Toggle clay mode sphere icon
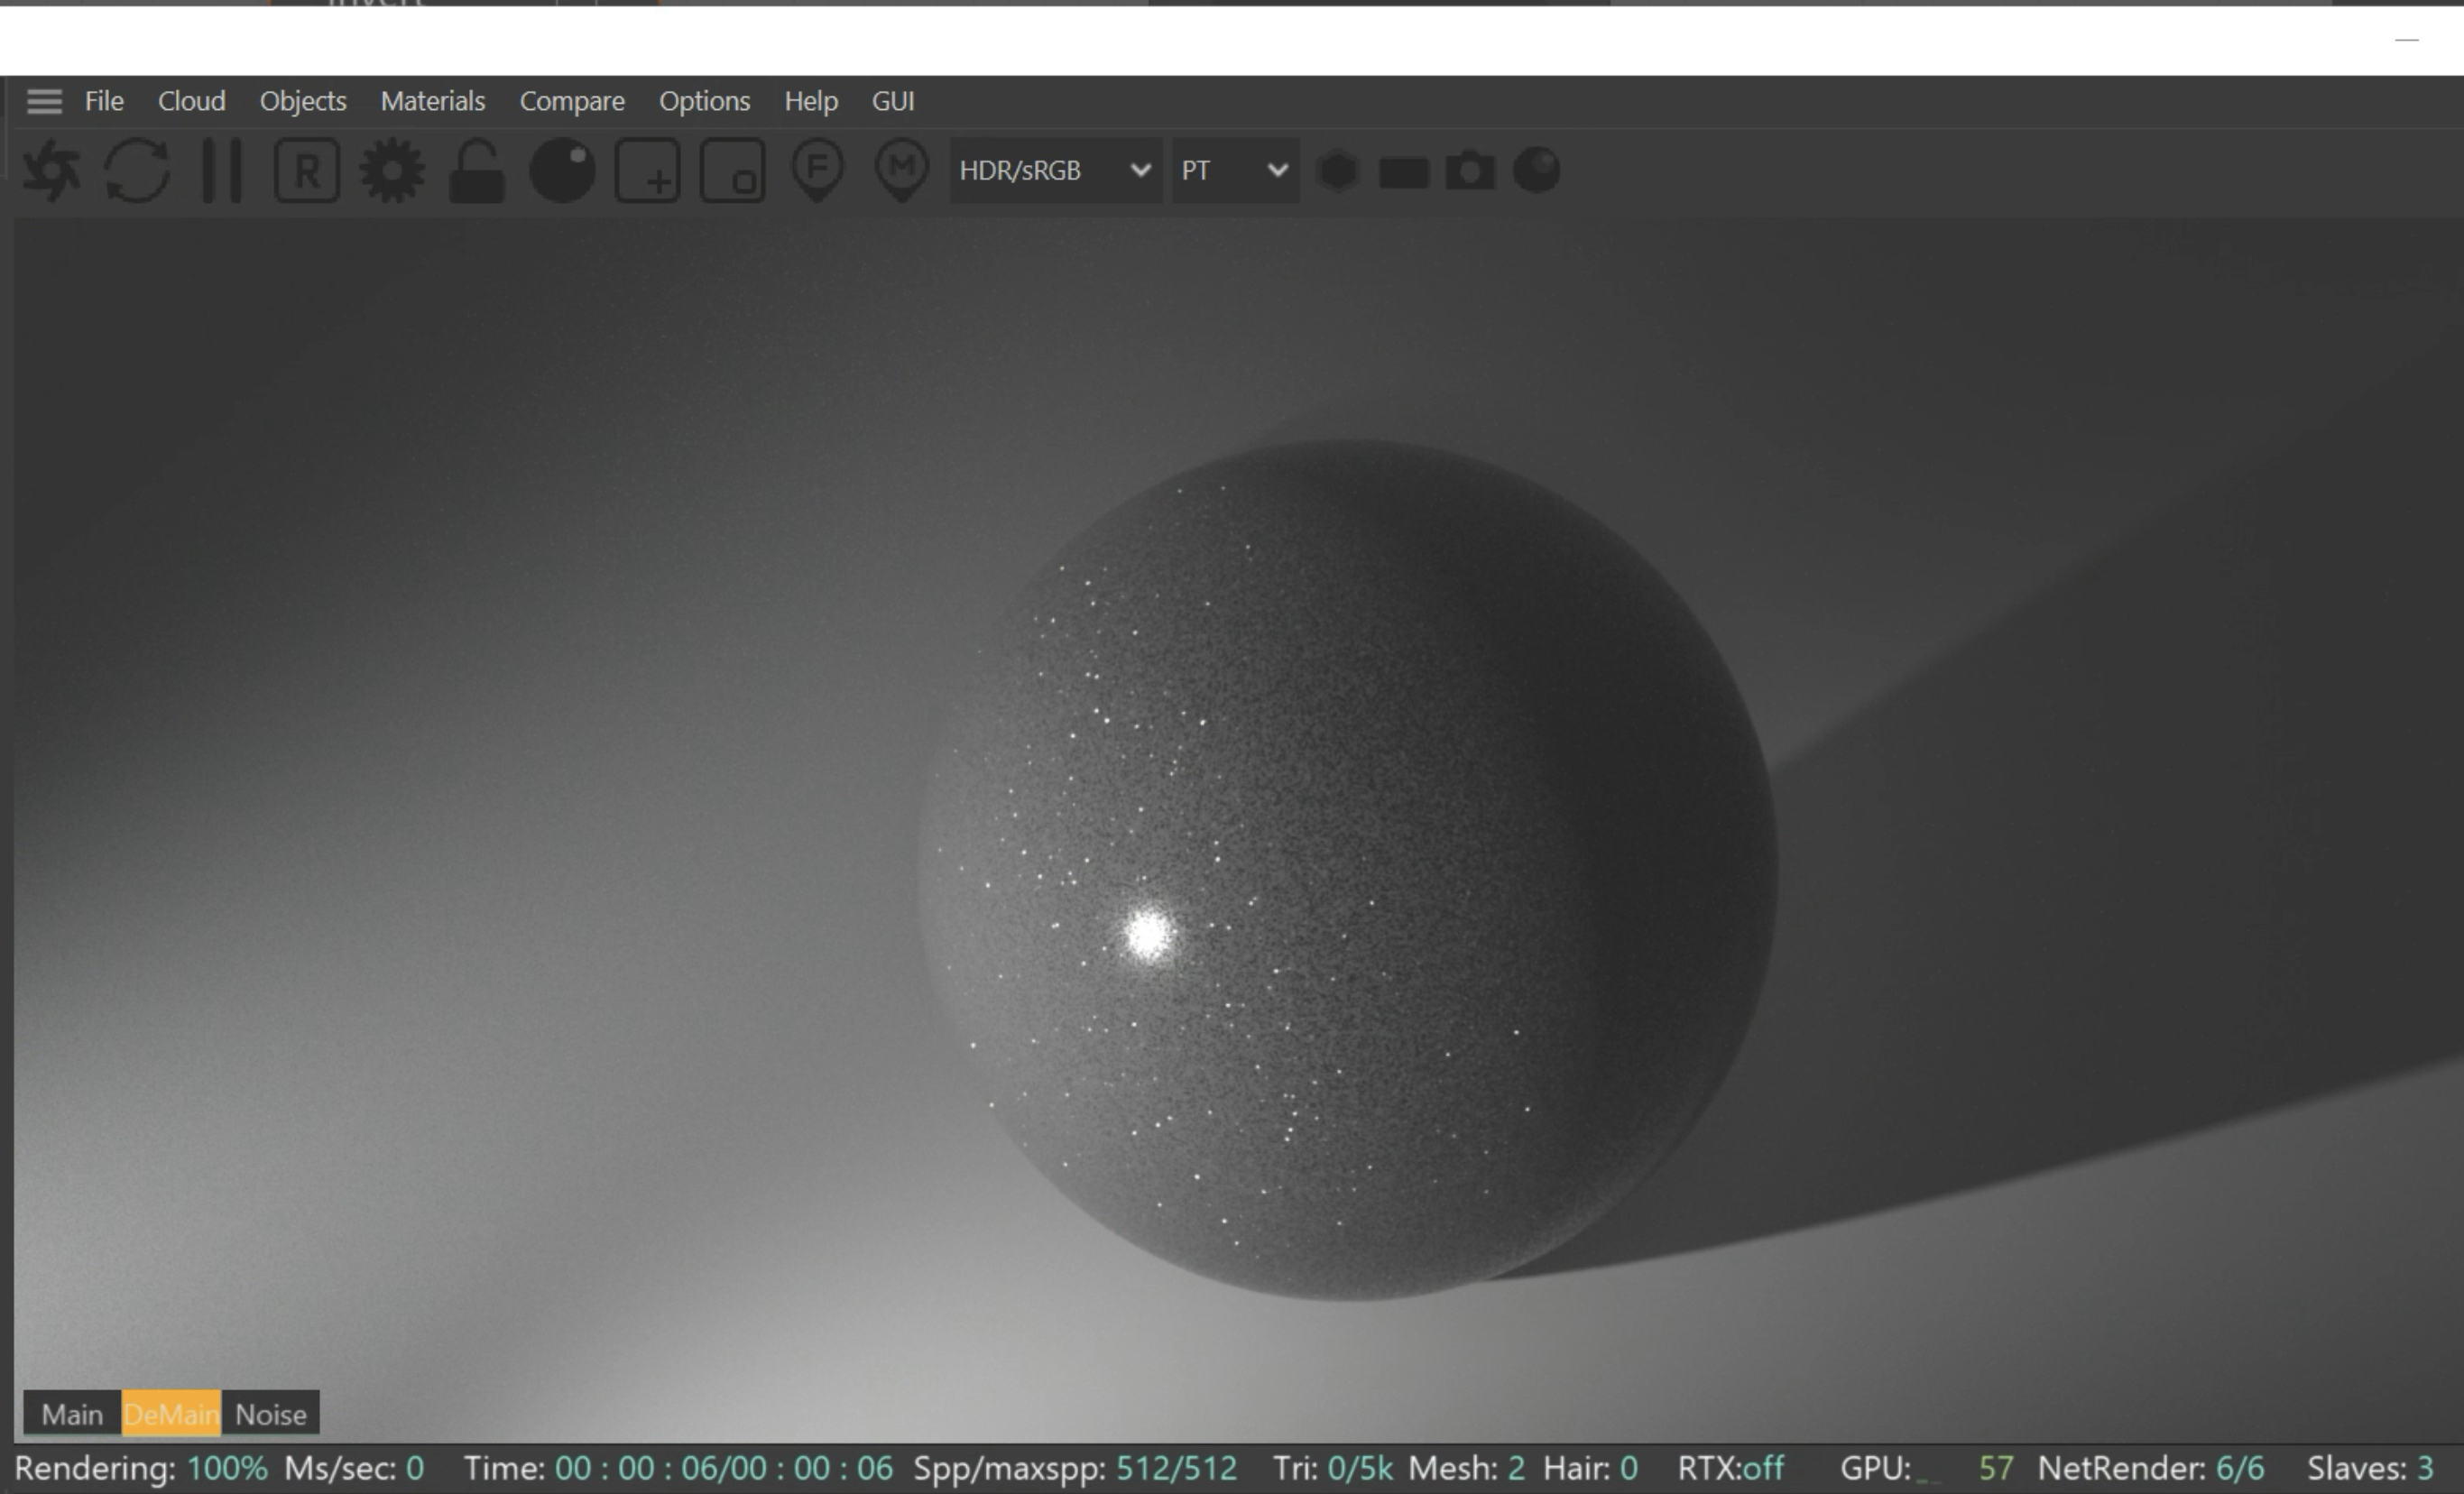The width and height of the screenshot is (2464, 1494). (x=562, y=171)
